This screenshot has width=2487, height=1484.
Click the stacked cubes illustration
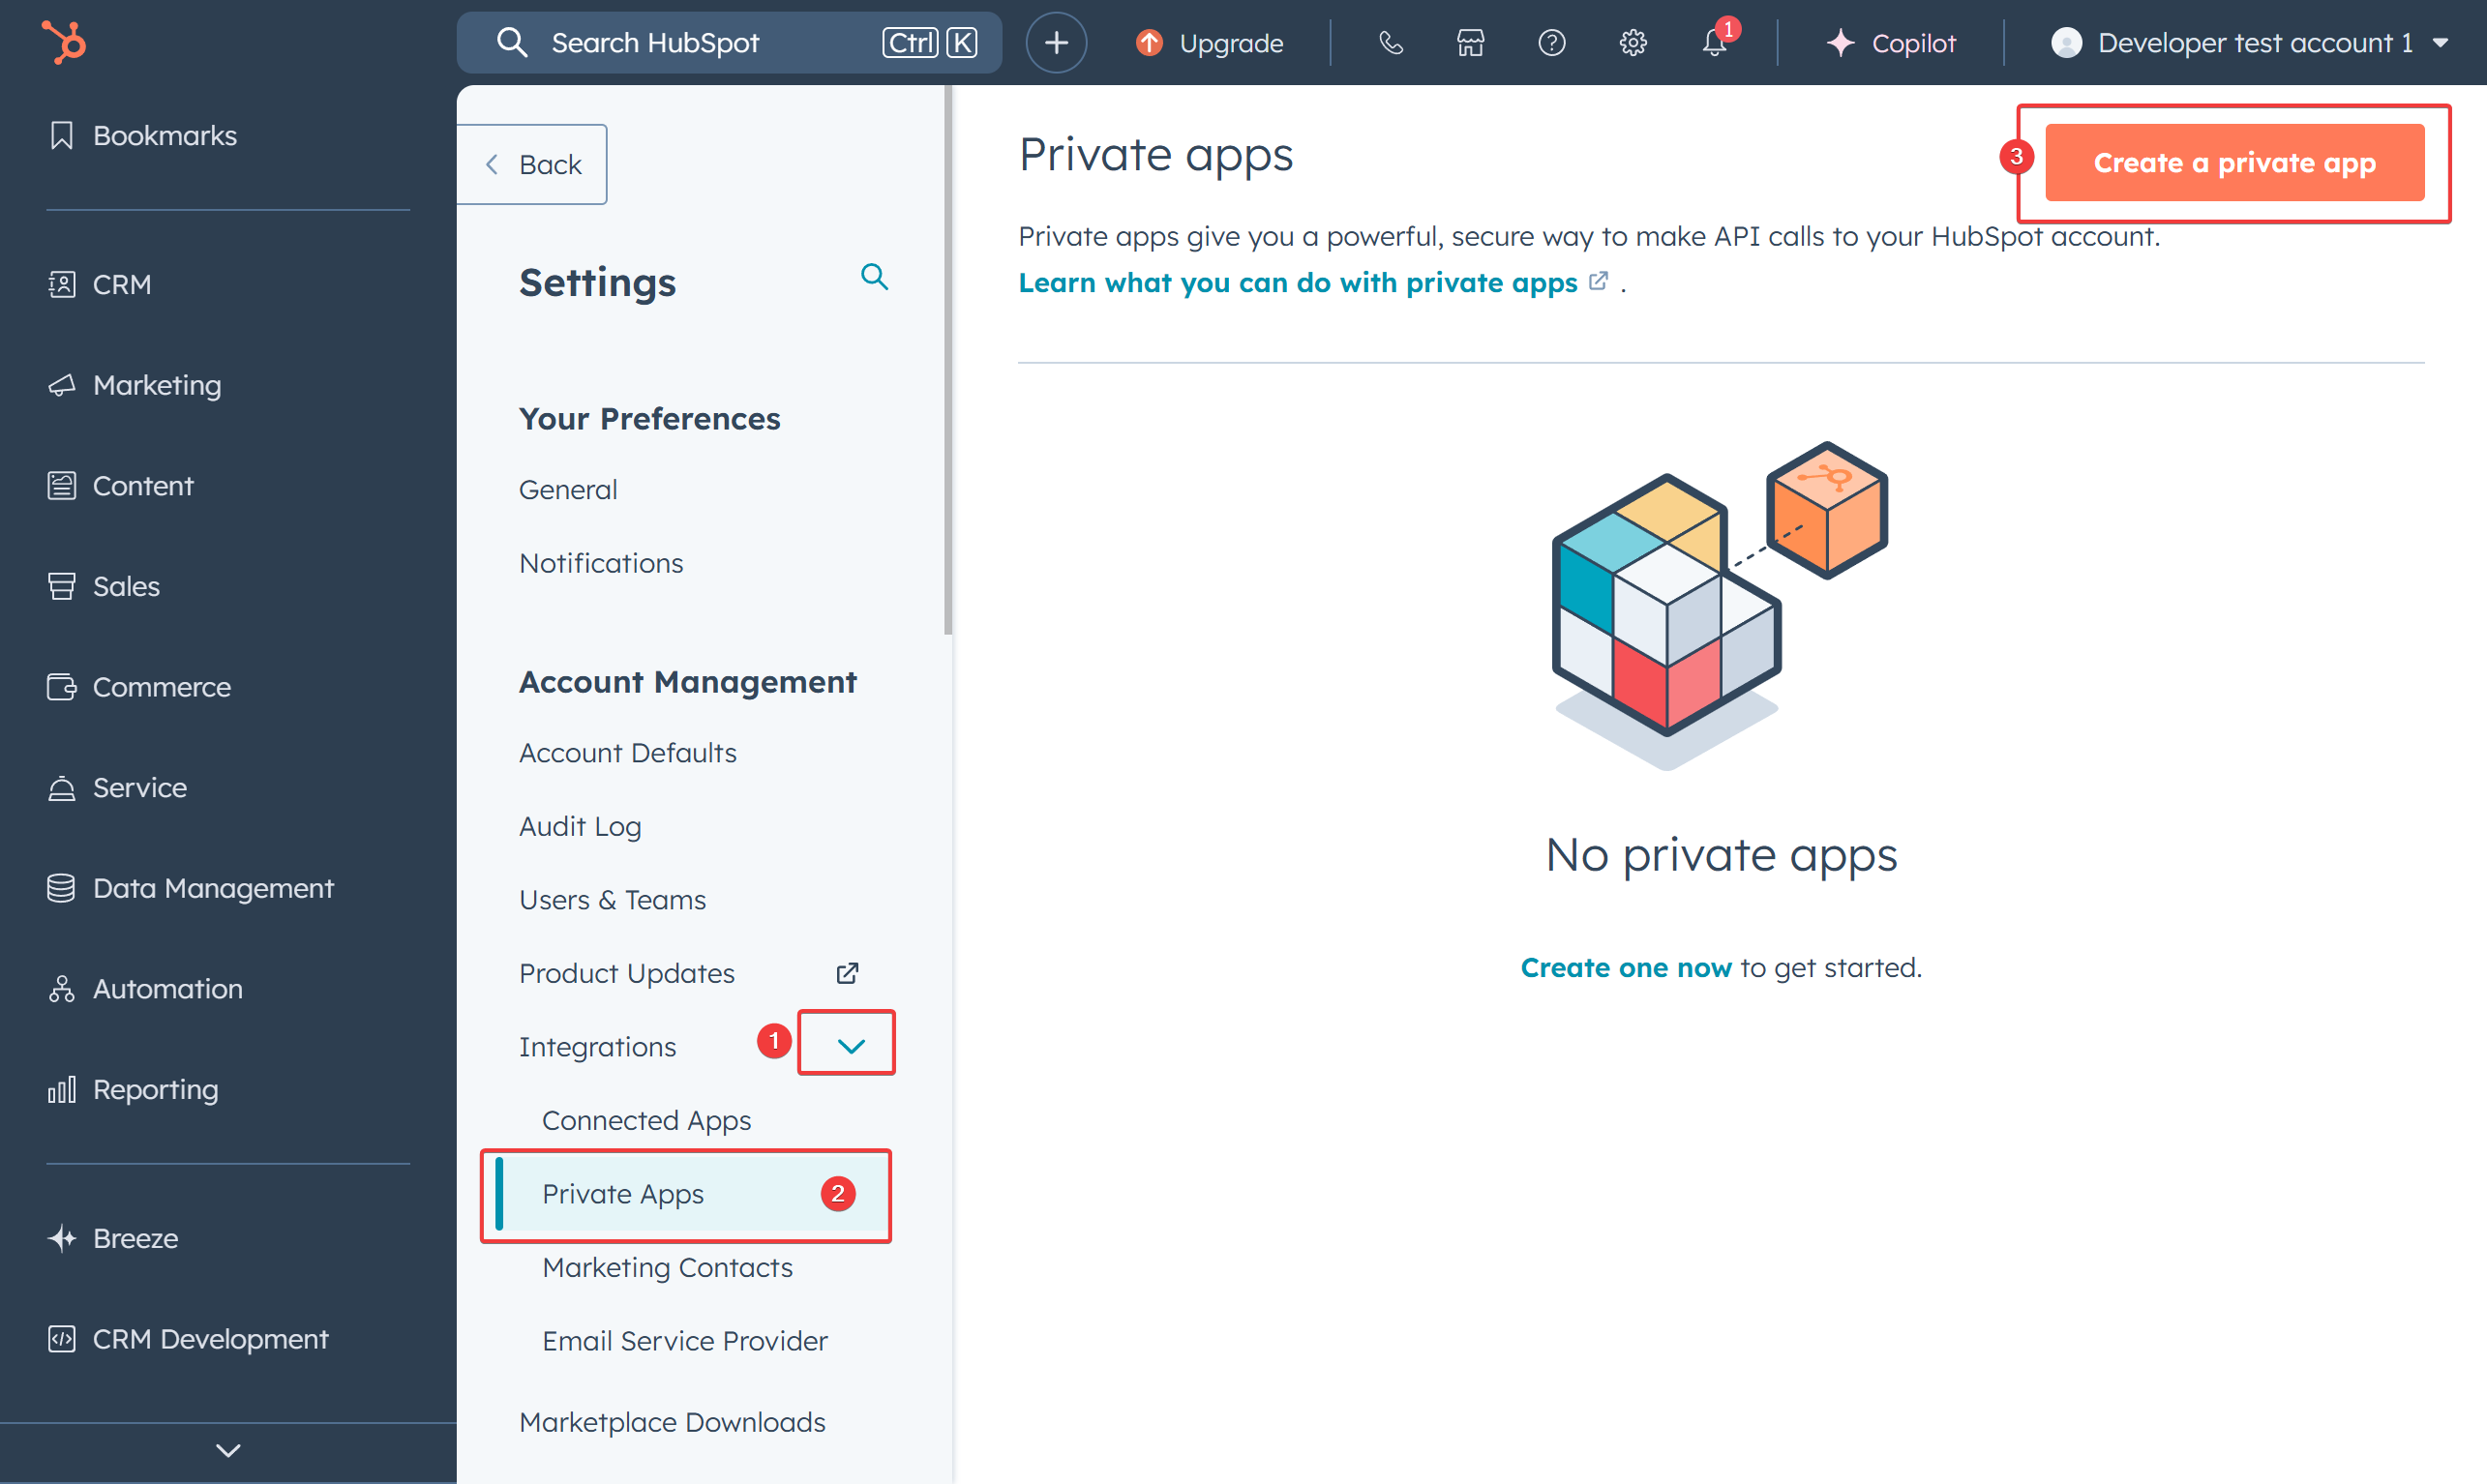(x=1719, y=605)
